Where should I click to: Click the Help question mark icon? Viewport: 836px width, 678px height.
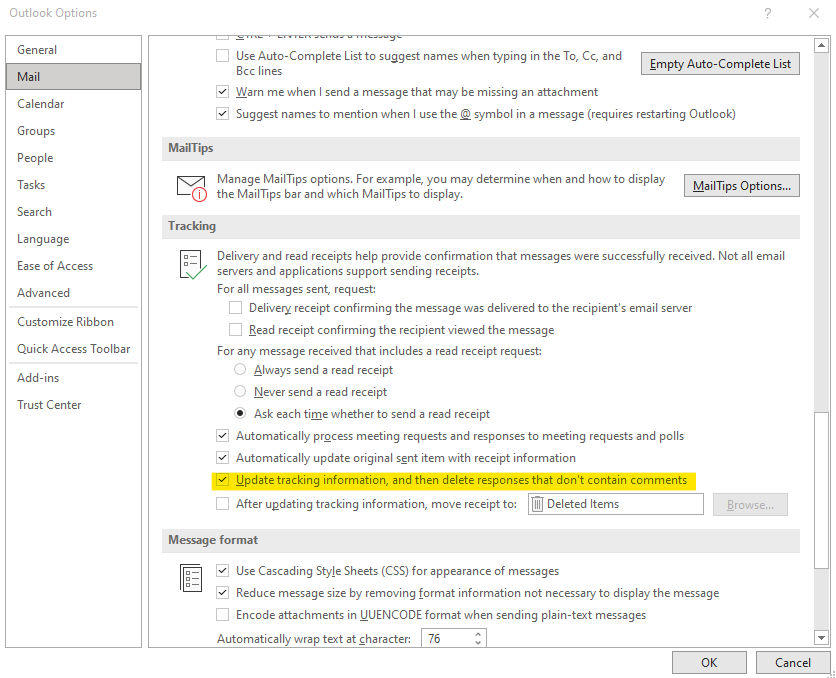[767, 13]
